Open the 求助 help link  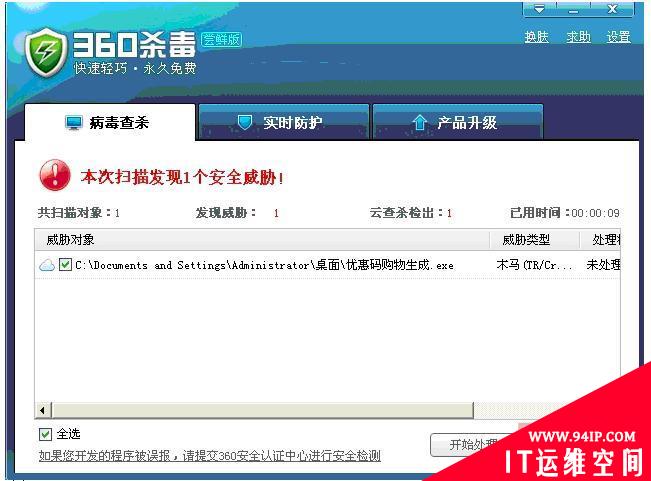pos(578,37)
